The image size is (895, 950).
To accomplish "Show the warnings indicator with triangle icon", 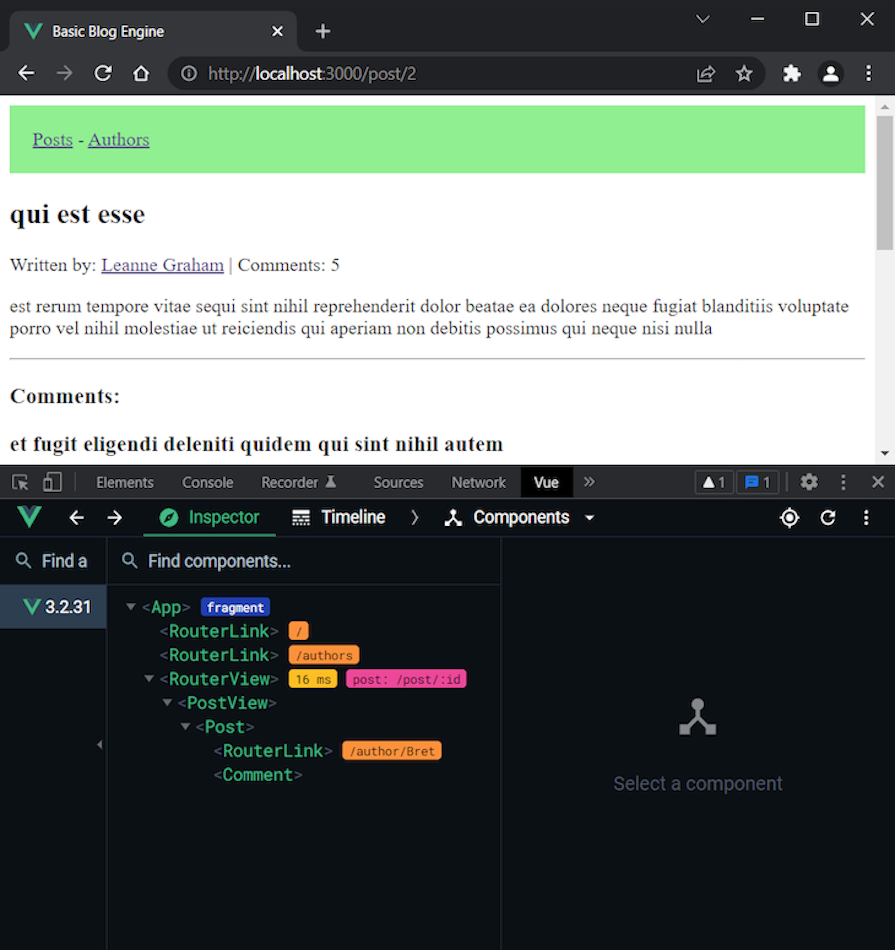I will click(713, 482).
